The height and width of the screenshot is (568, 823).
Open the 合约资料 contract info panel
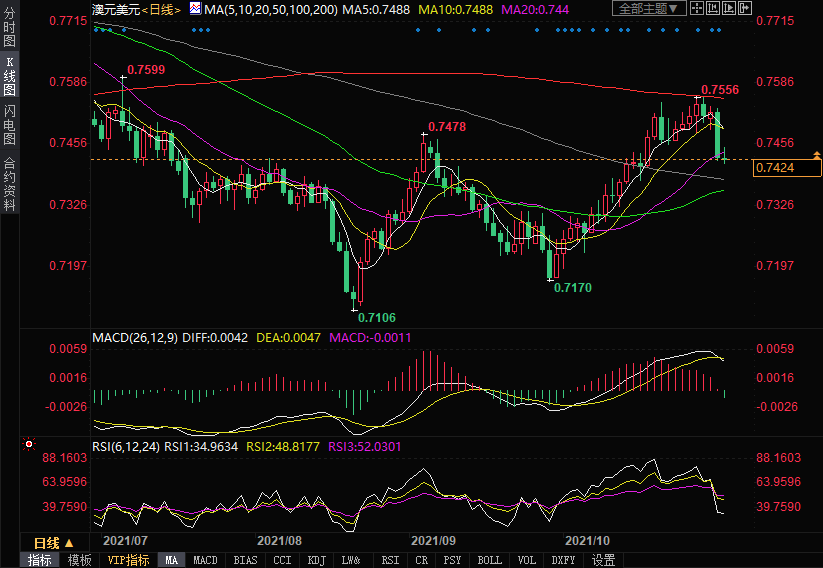click(9, 184)
